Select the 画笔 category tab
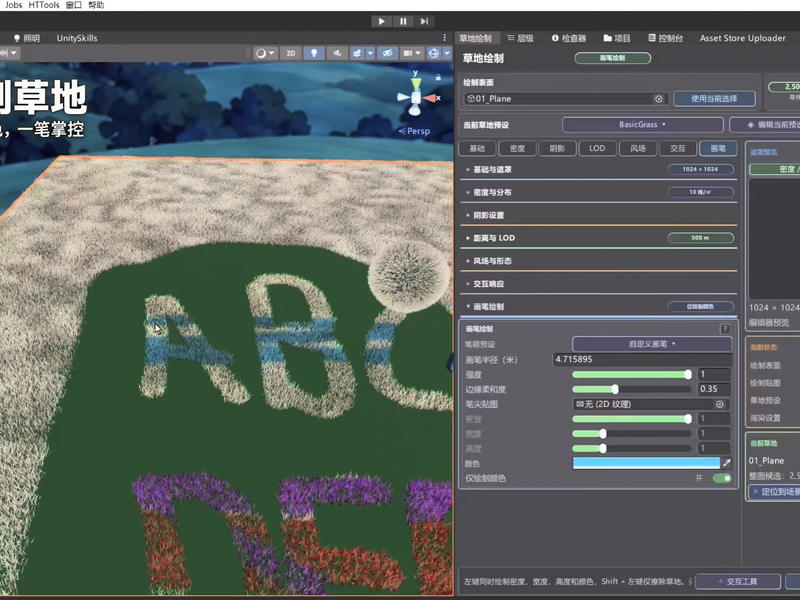The width and height of the screenshot is (800, 600). tap(718, 148)
